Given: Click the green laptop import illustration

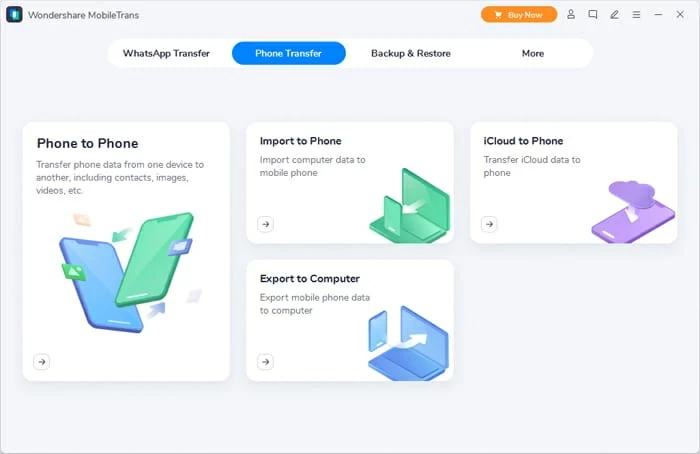Looking at the screenshot, I should [x=409, y=206].
